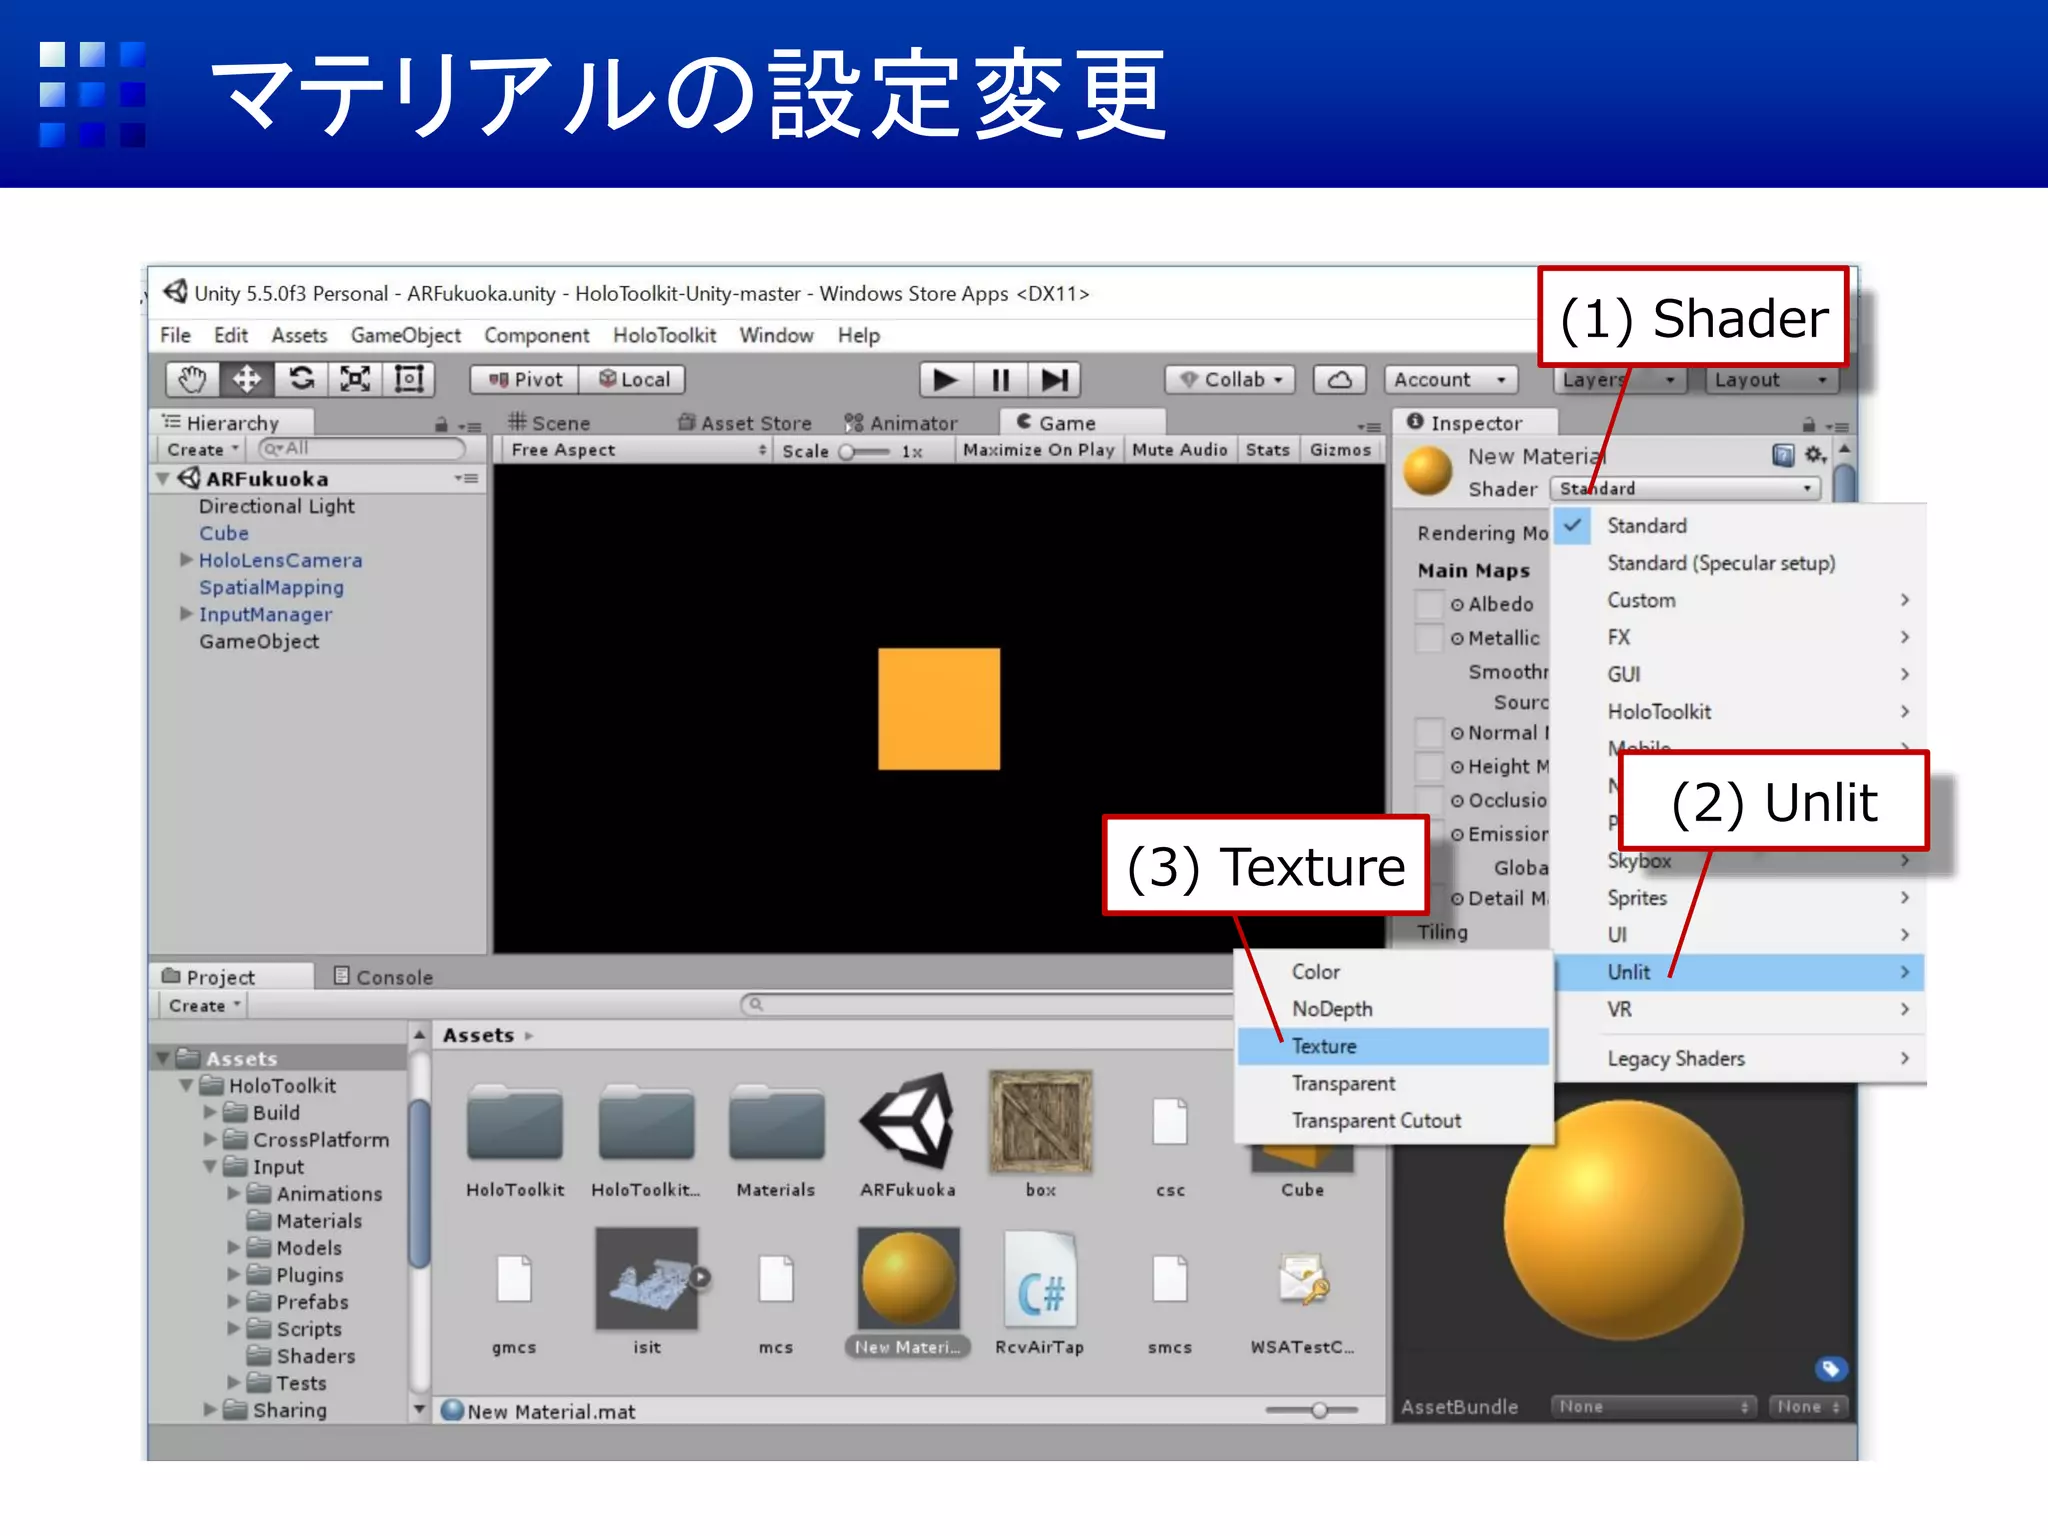Screen dimensions: 2048x1536
Task: Open the Window menu
Action: pos(776,336)
